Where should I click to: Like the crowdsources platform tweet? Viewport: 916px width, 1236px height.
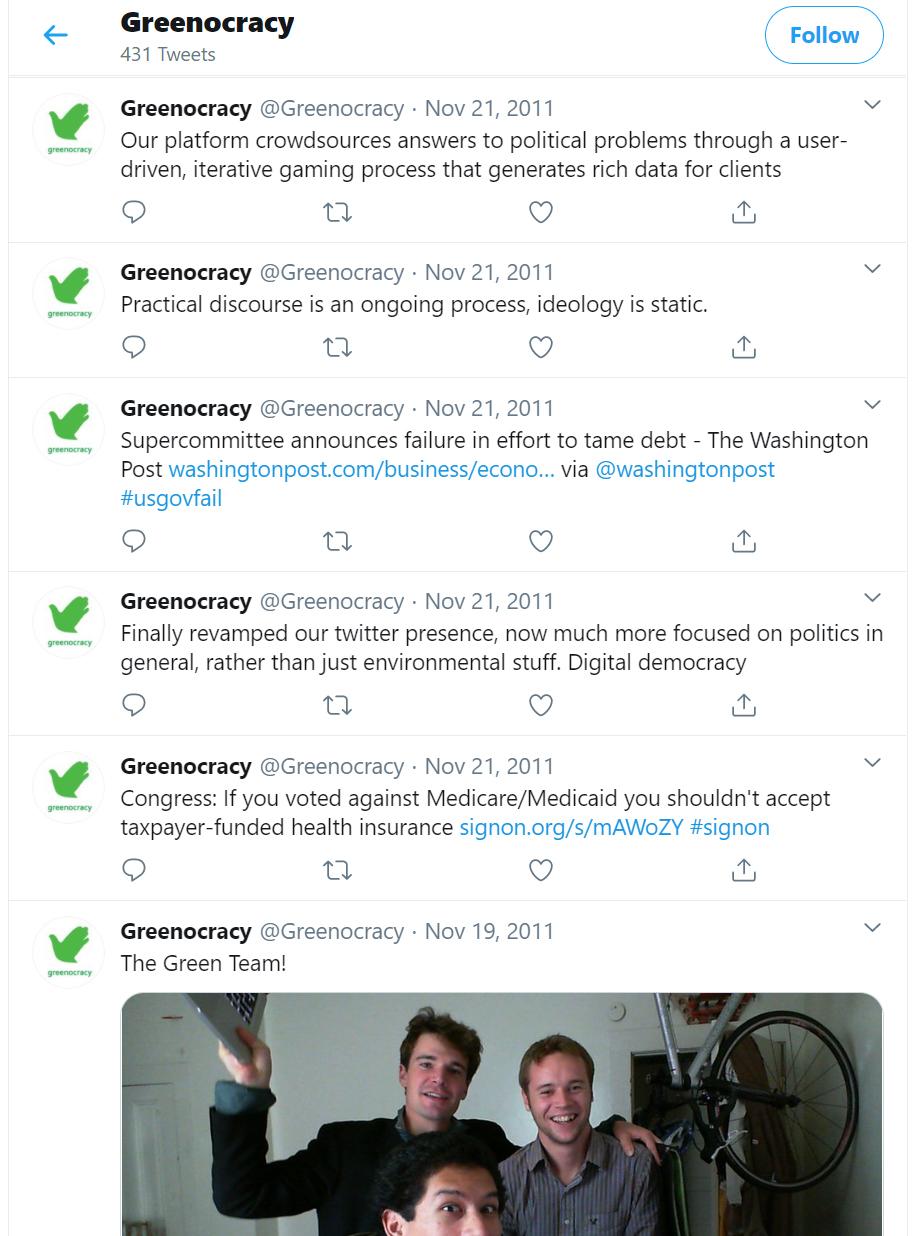tap(541, 212)
